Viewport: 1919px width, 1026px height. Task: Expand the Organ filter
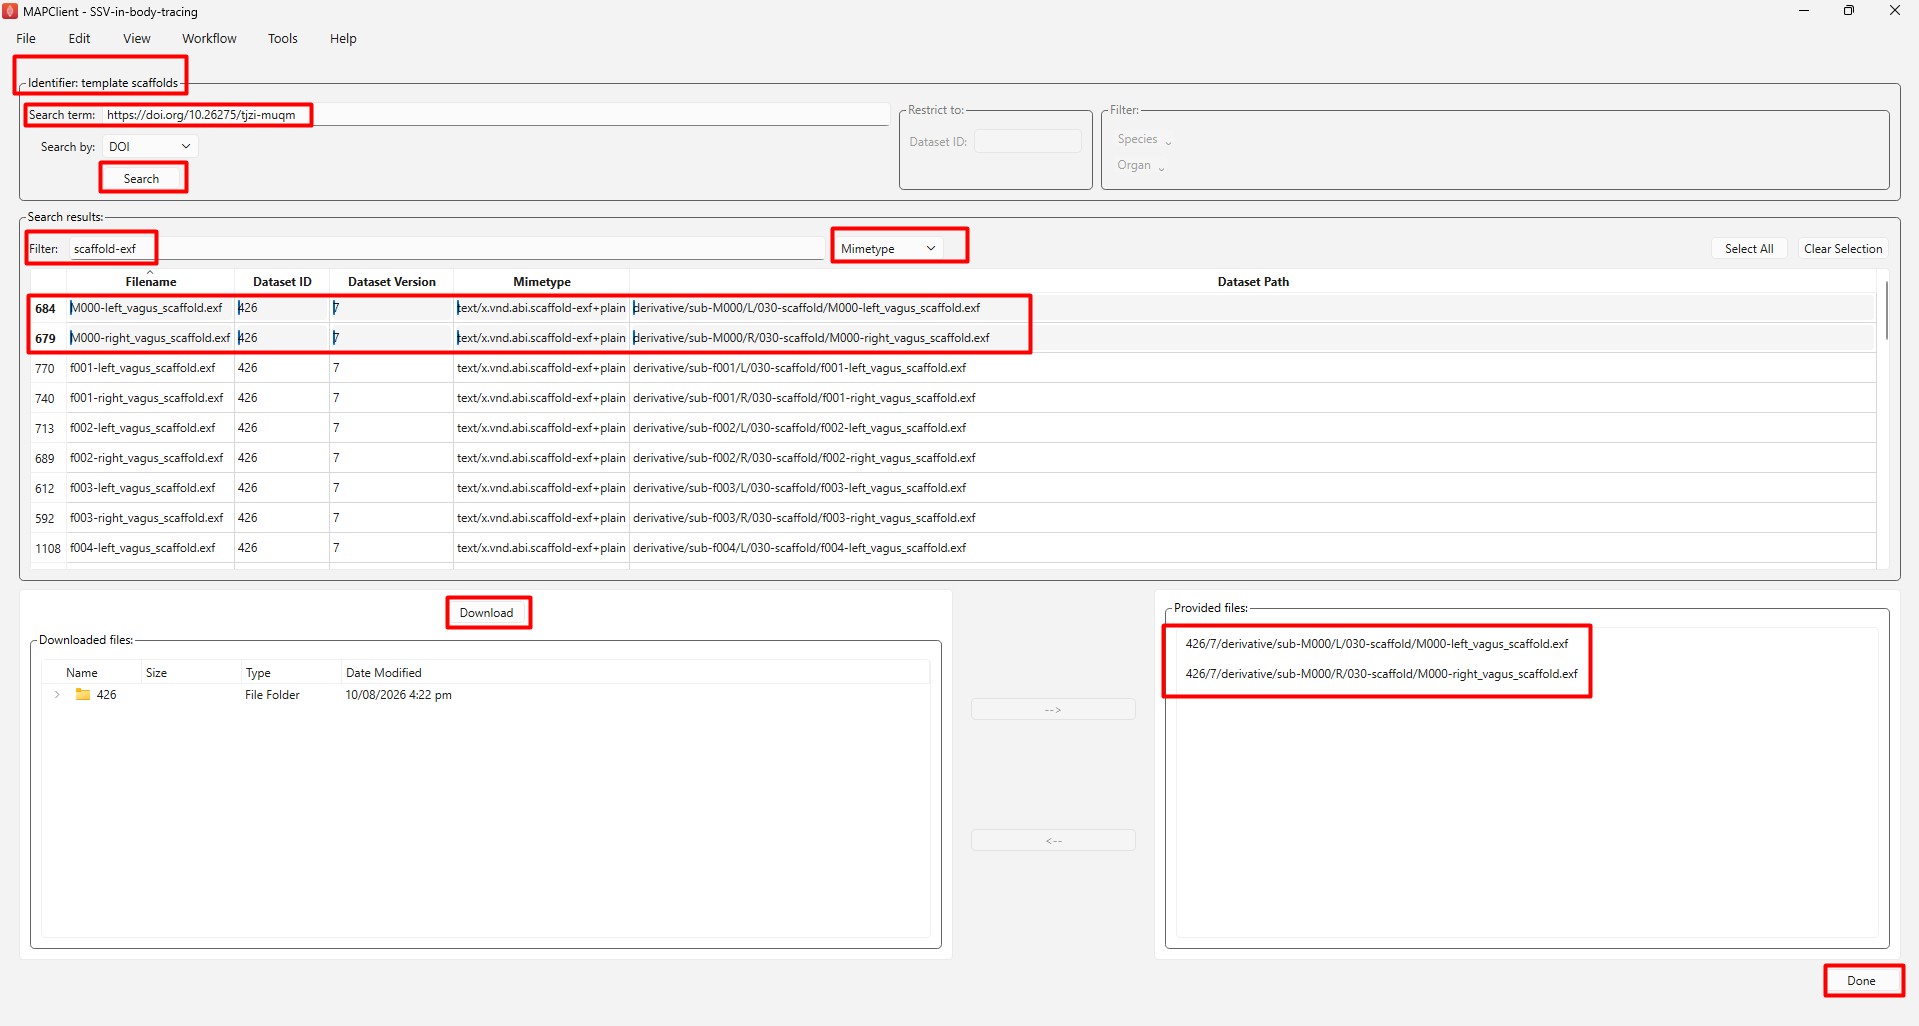tap(1141, 165)
